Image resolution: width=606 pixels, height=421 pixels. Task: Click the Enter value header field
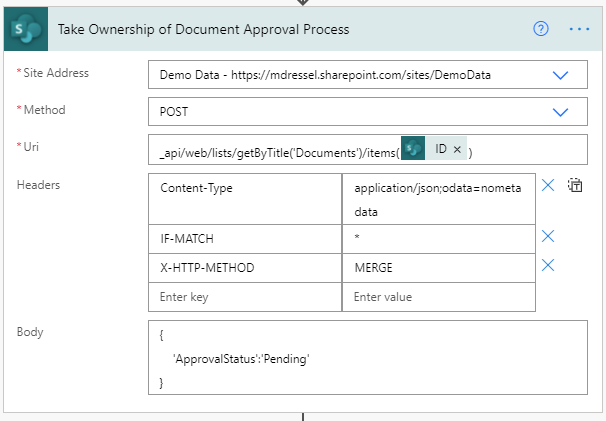coord(439,297)
